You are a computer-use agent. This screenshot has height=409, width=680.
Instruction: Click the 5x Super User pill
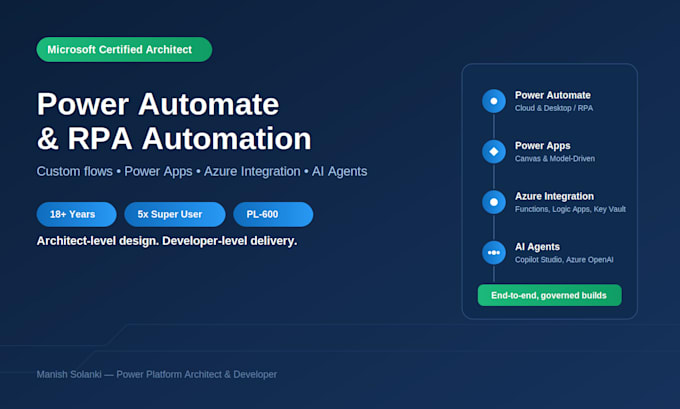click(x=175, y=214)
